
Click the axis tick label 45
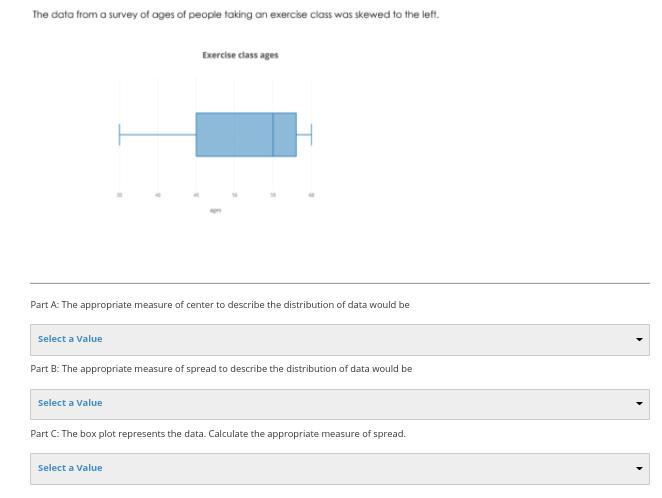(x=196, y=195)
